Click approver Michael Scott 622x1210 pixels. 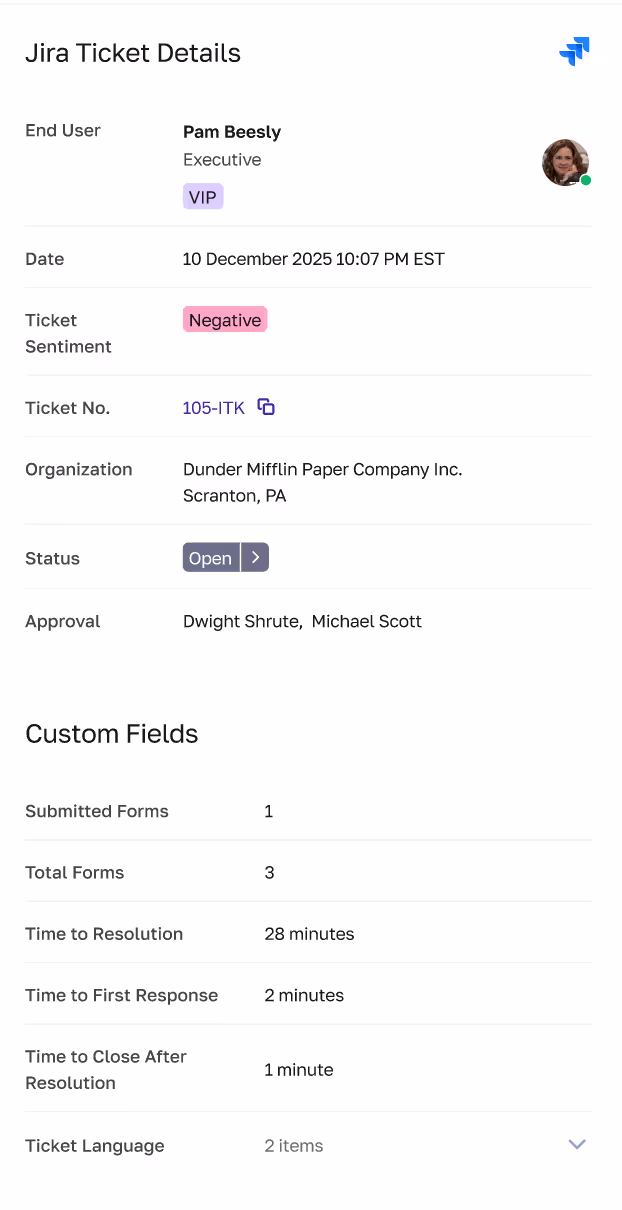[x=367, y=621]
